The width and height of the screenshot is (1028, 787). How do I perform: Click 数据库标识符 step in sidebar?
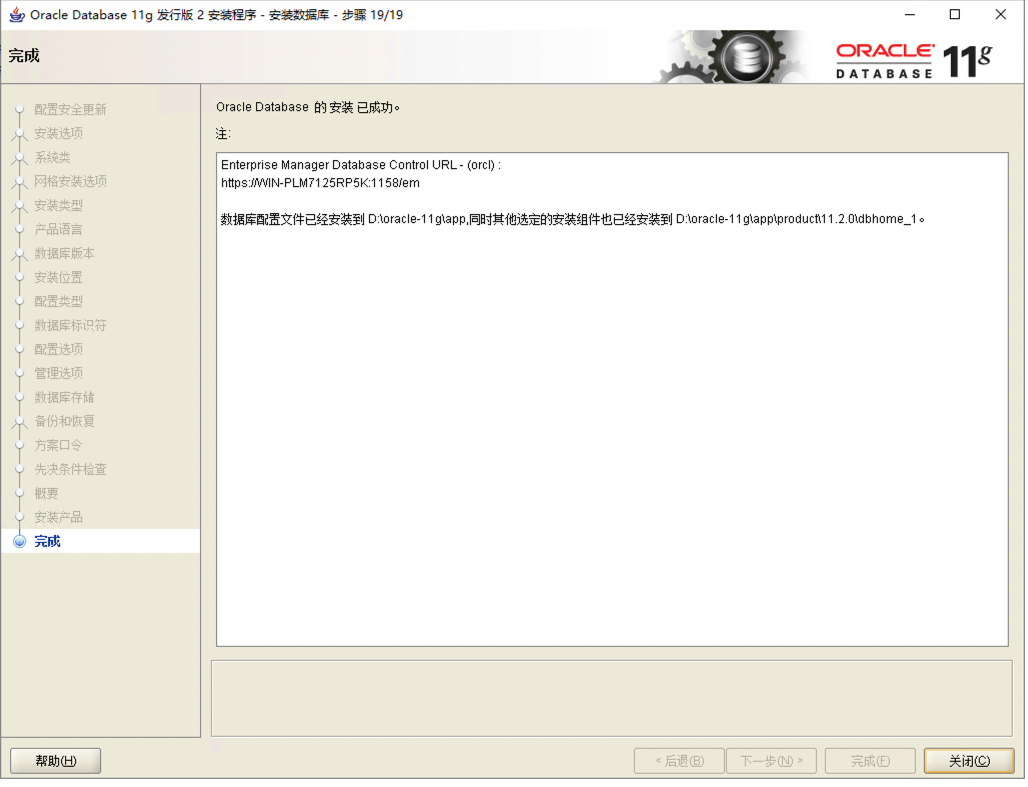pyautogui.click(x=70, y=326)
